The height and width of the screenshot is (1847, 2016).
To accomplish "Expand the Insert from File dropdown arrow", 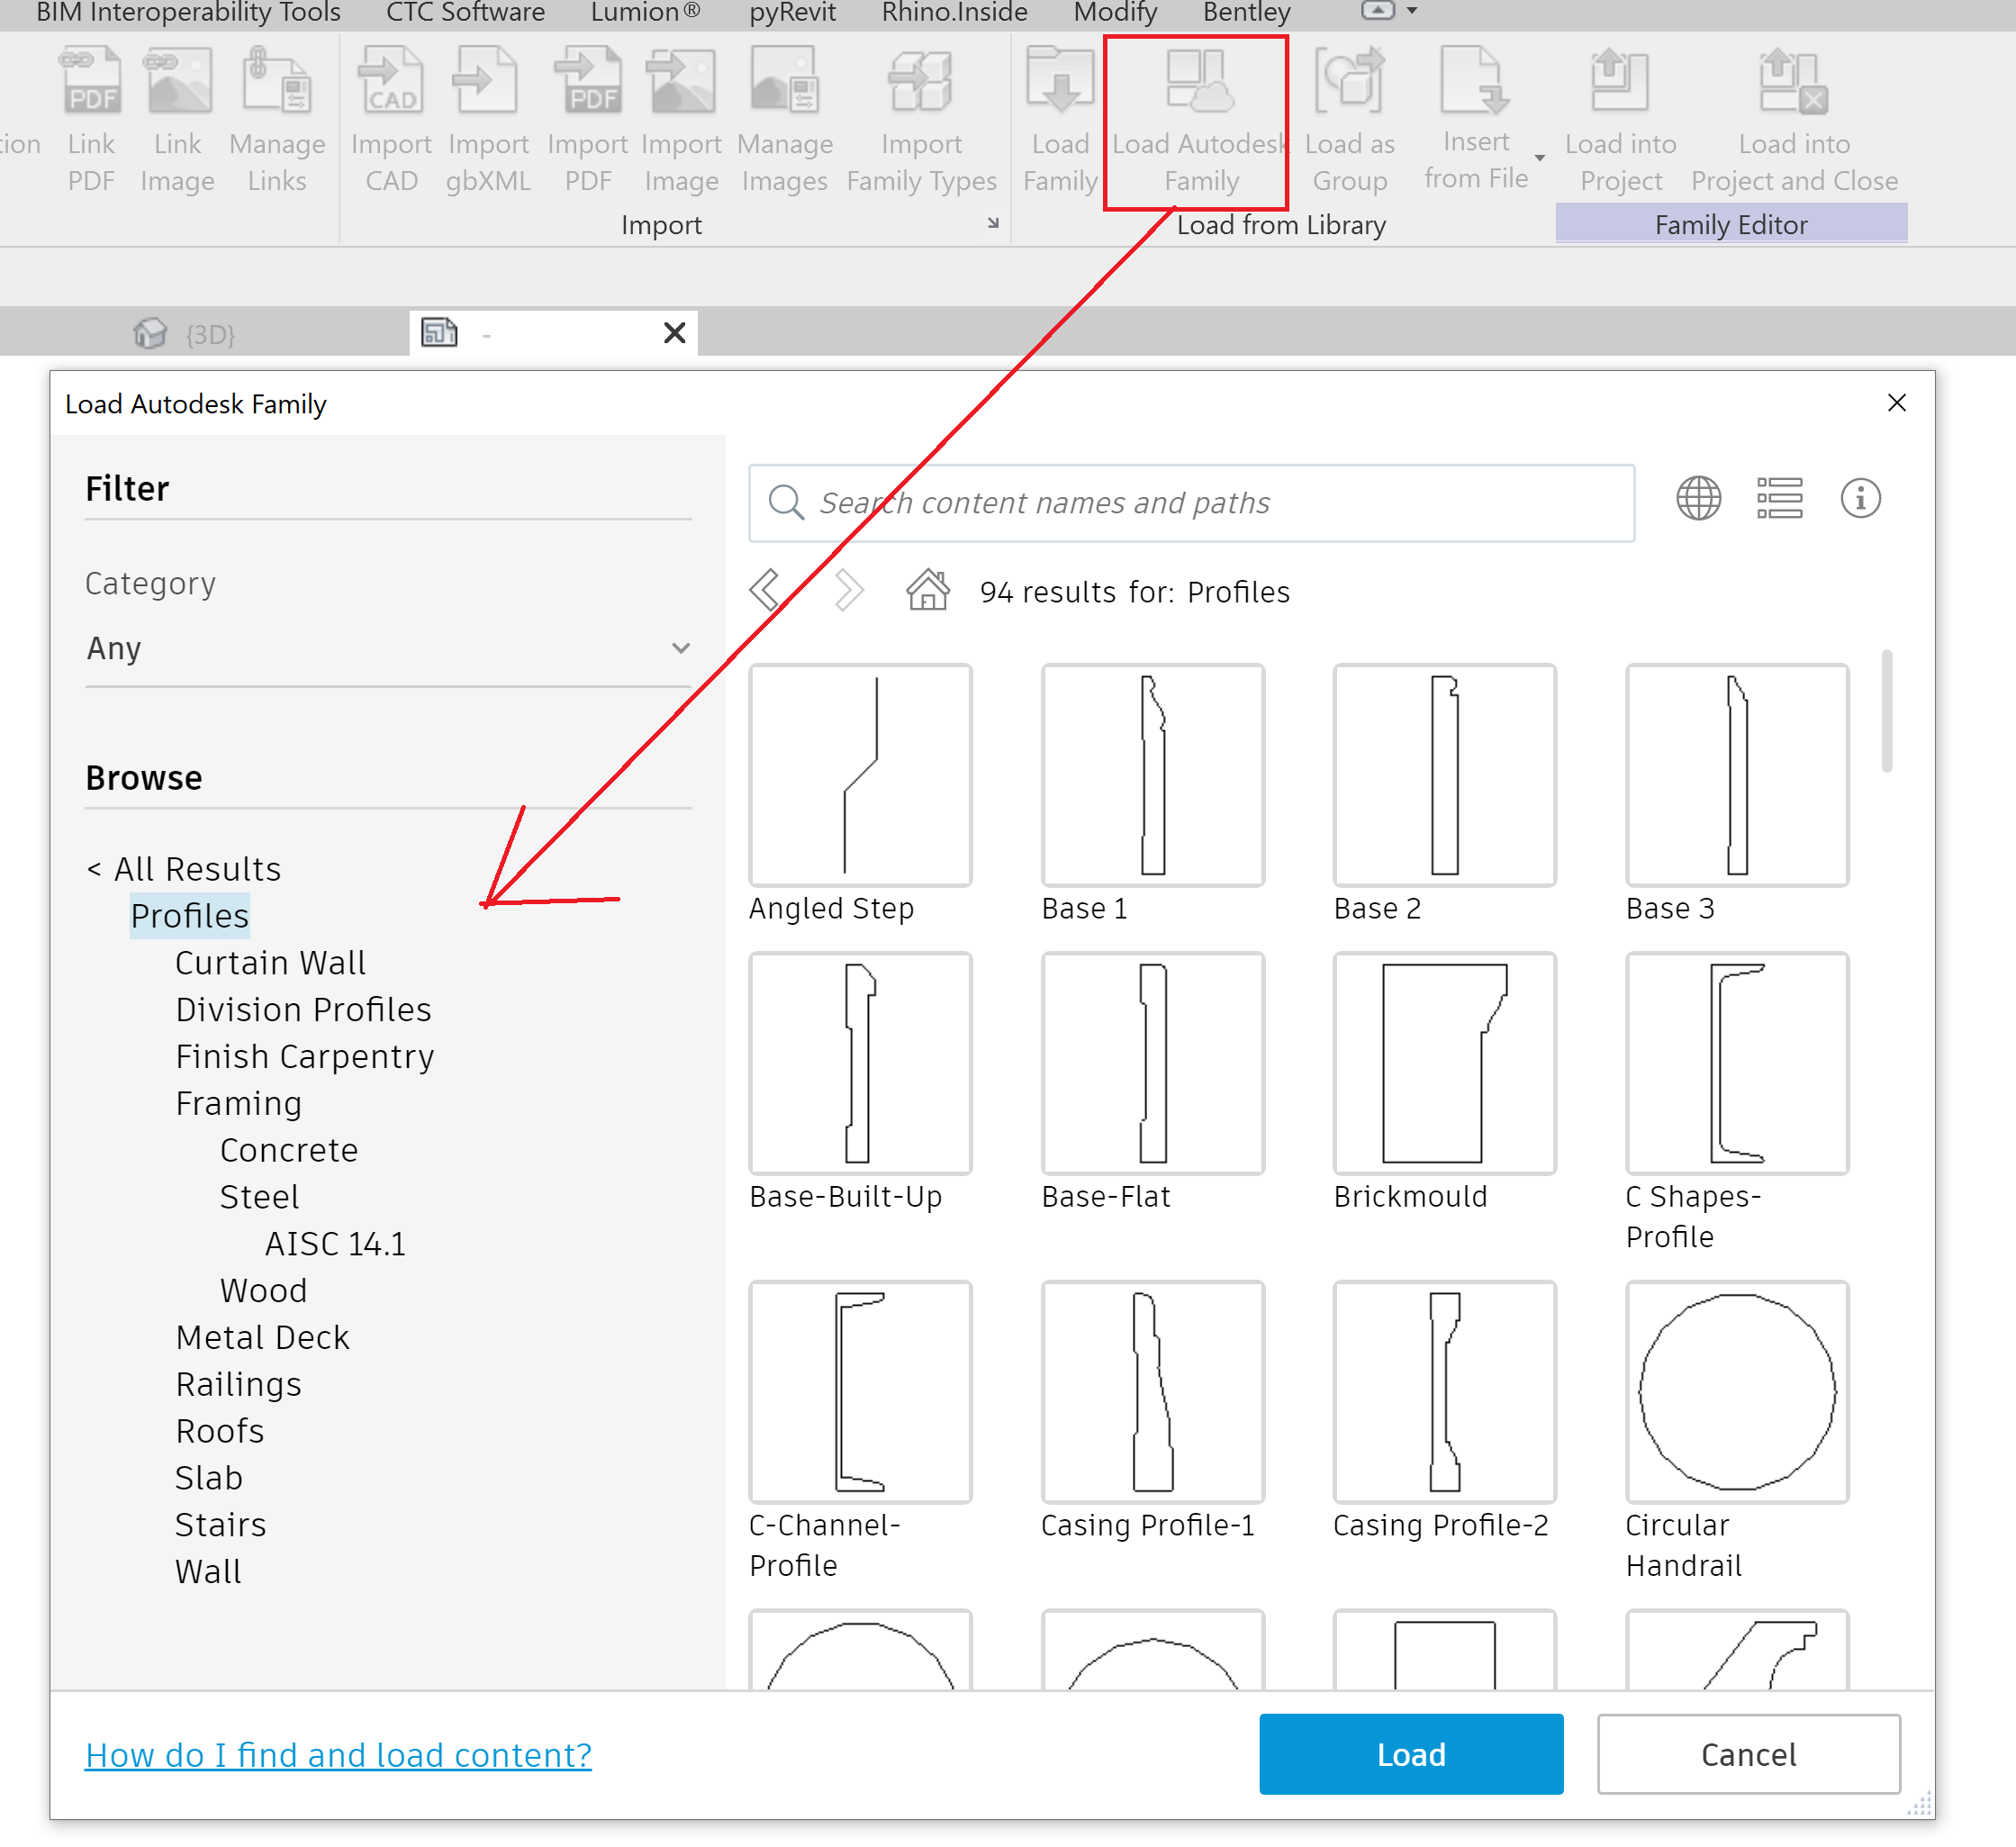I will [1540, 158].
